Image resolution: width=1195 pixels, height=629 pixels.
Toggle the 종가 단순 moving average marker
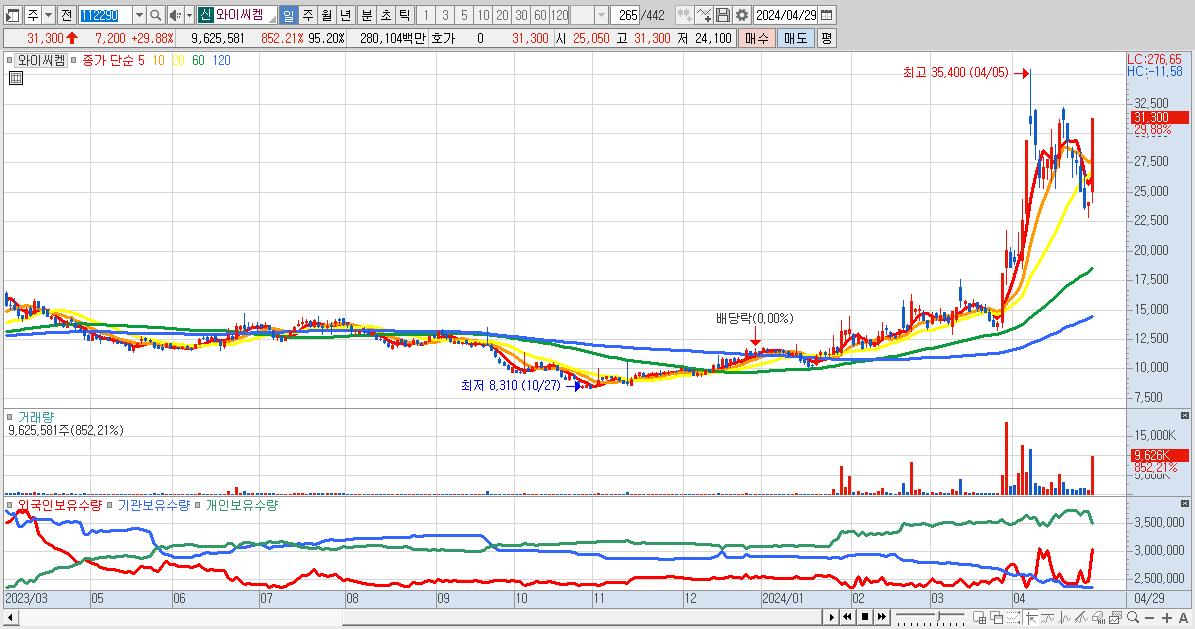[74, 60]
